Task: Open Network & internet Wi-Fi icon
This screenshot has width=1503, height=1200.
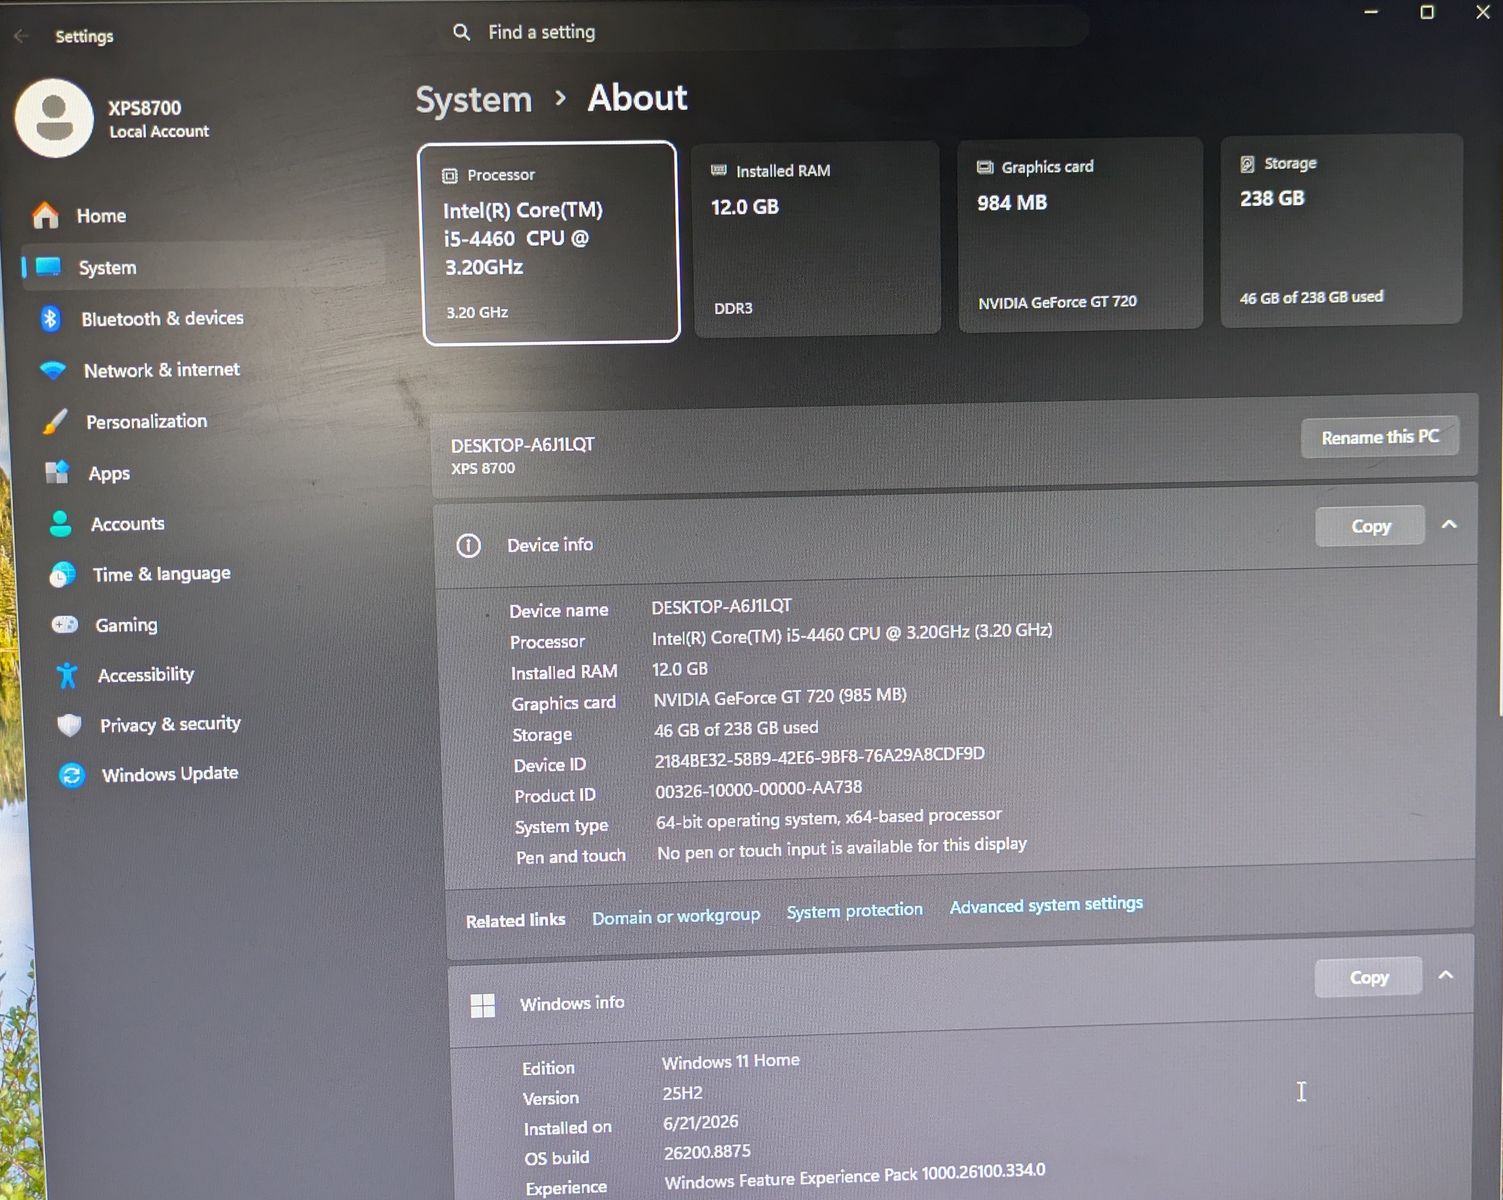Action: point(53,370)
